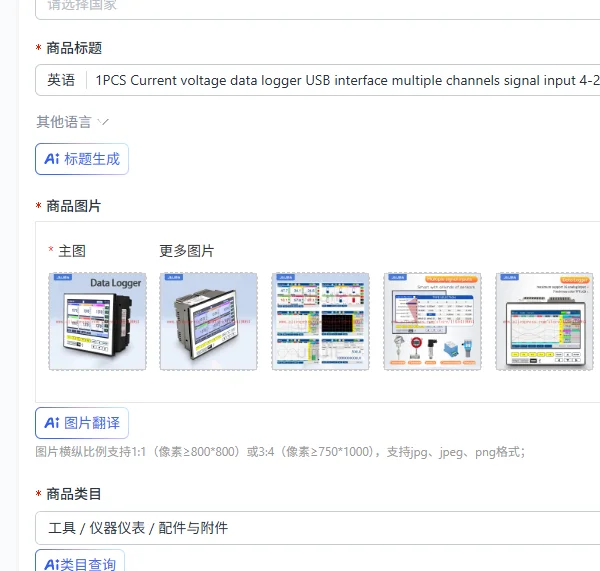Click the 英语 language label in title field

coord(61,80)
